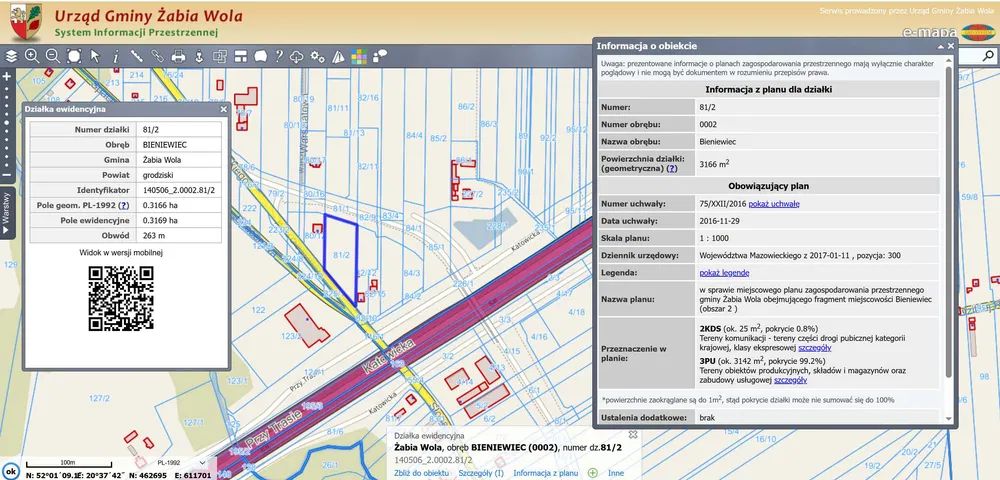
Task: Open the settings gears icon
Action: click(x=317, y=56)
